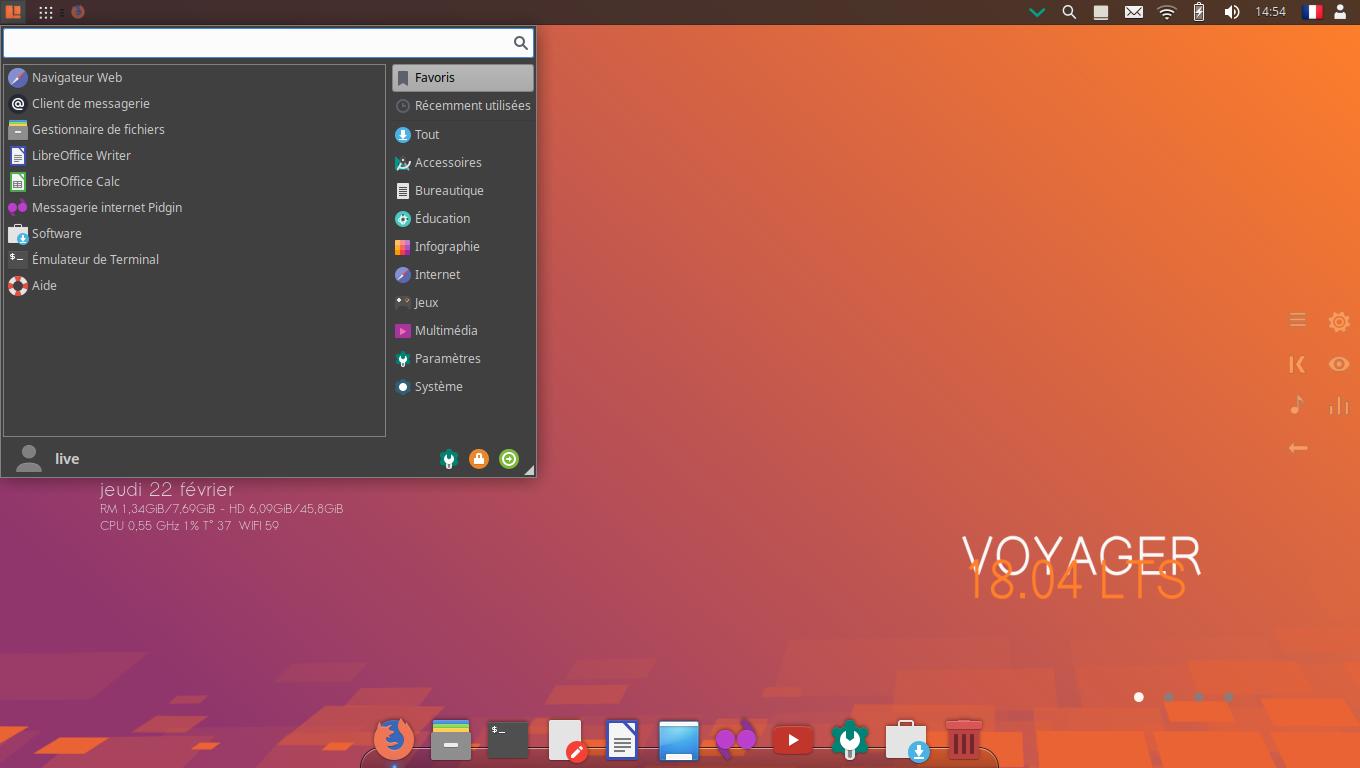Open file manager from the dock
1360x768 pixels.
[451, 740]
